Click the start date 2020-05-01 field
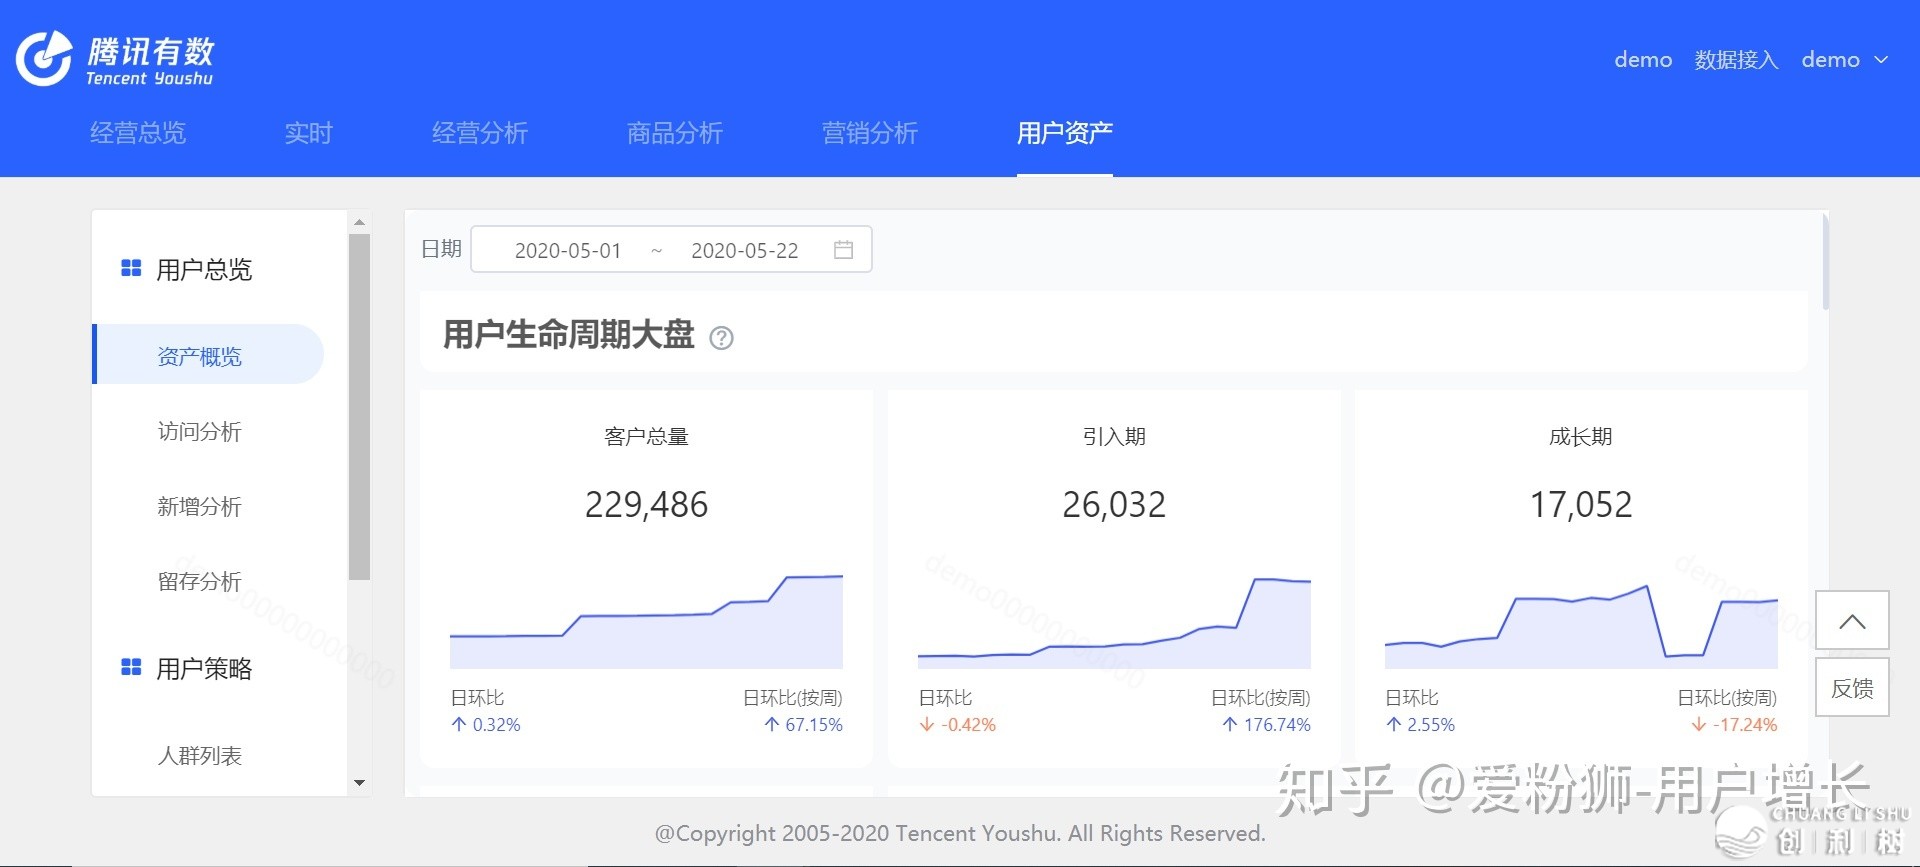Screen dimensions: 1920x867 click(x=567, y=251)
